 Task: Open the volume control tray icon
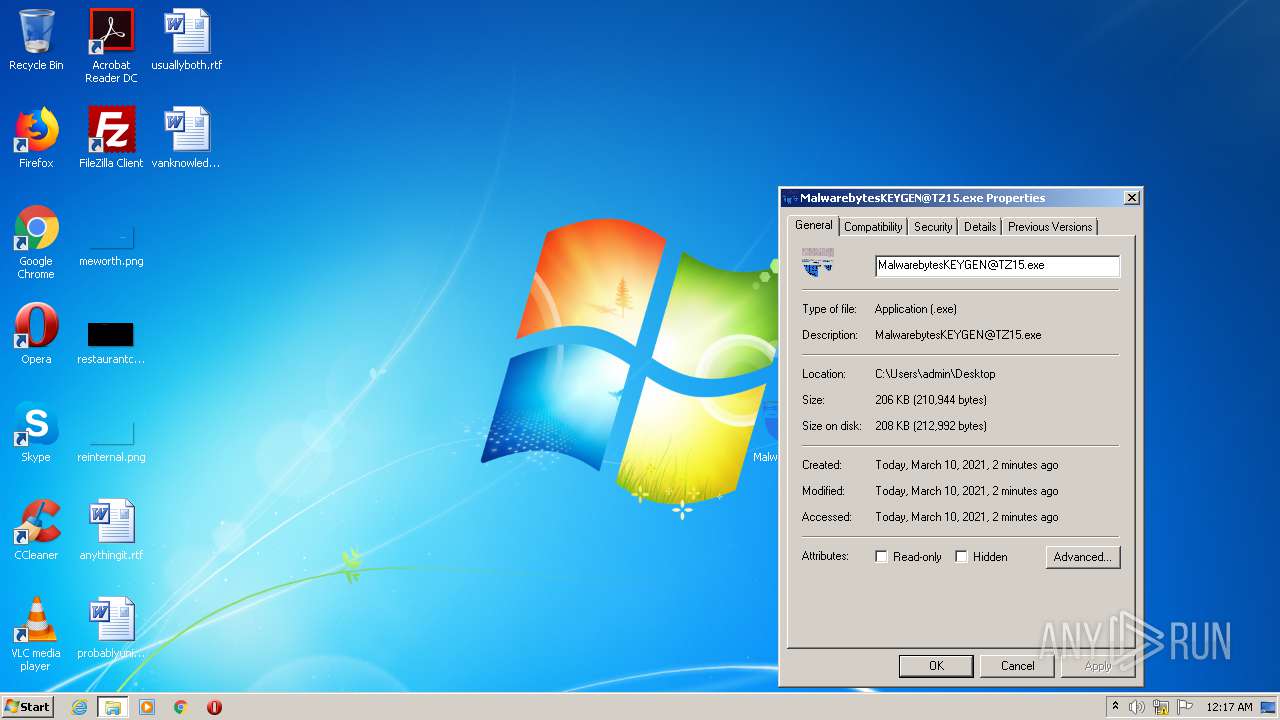pyautogui.click(x=1137, y=707)
